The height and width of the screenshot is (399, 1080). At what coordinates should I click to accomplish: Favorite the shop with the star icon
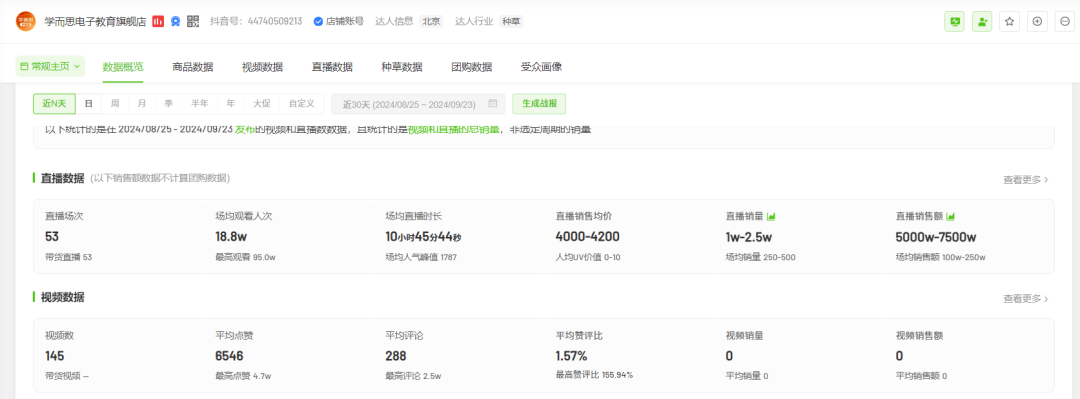(x=1009, y=21)
